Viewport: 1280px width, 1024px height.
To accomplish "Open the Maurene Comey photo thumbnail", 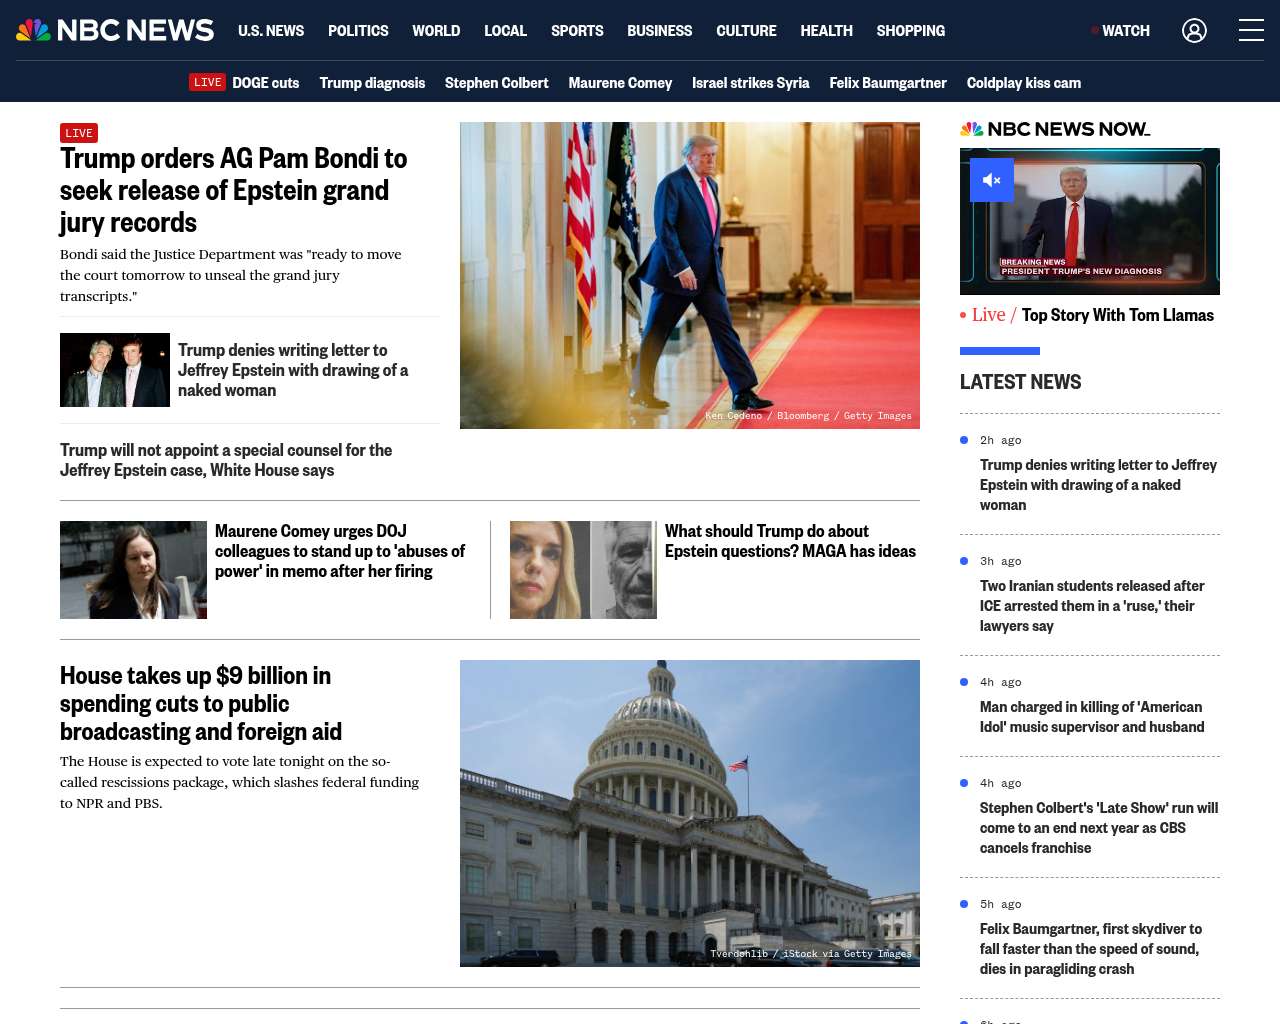I will 133,570.
